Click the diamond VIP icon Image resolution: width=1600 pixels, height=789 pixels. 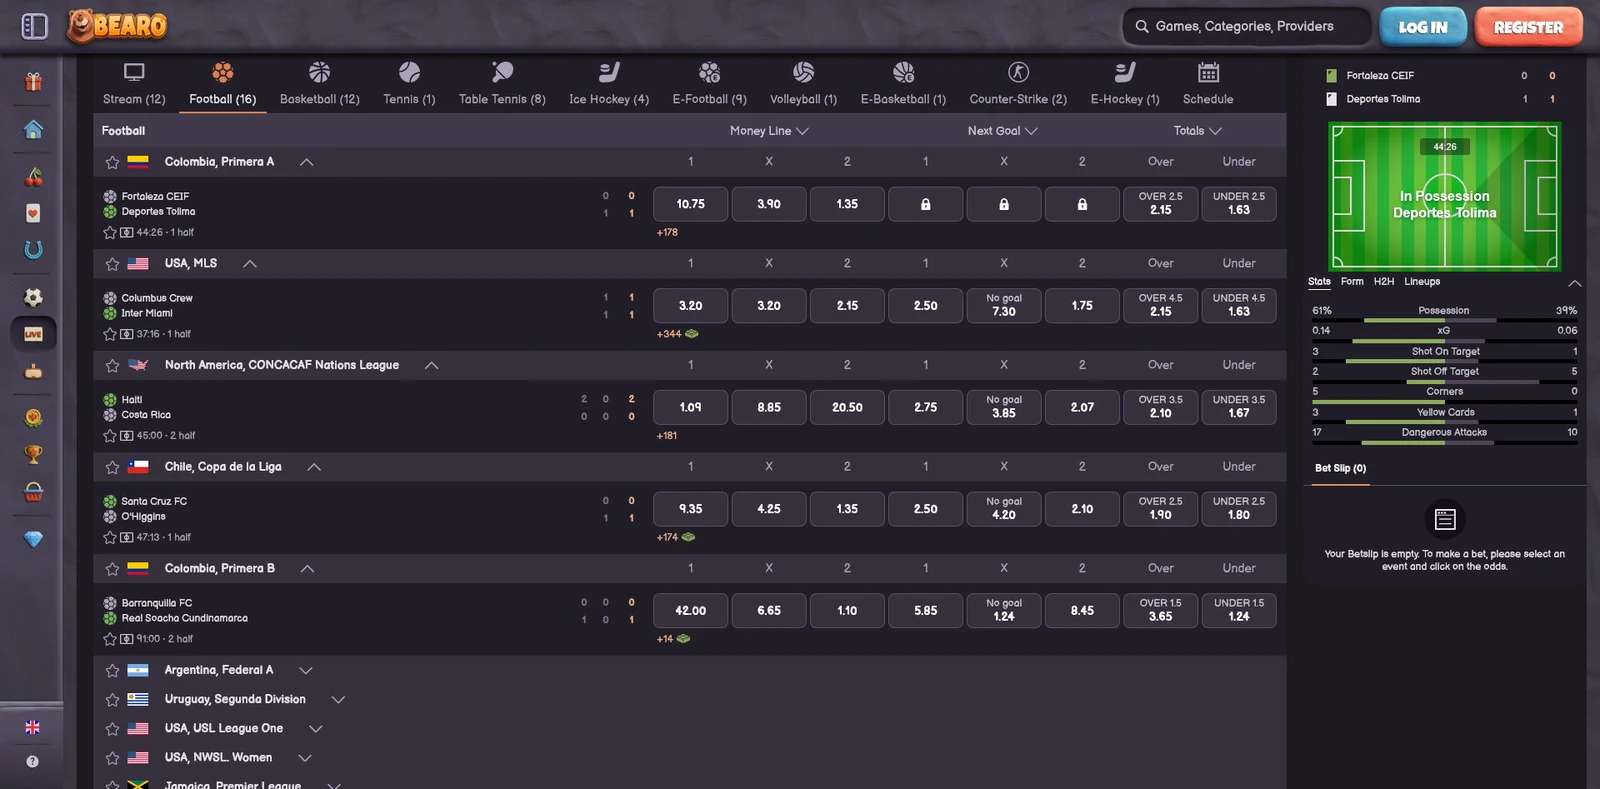33,539
